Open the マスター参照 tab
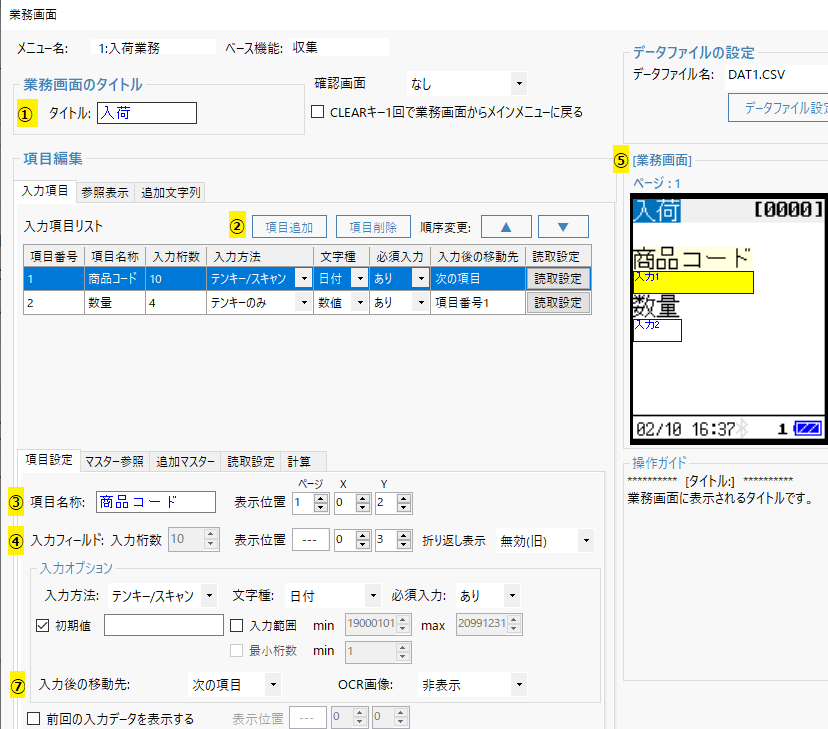The height and width of the screenshot is (729, 828). (x=114, y=461)
